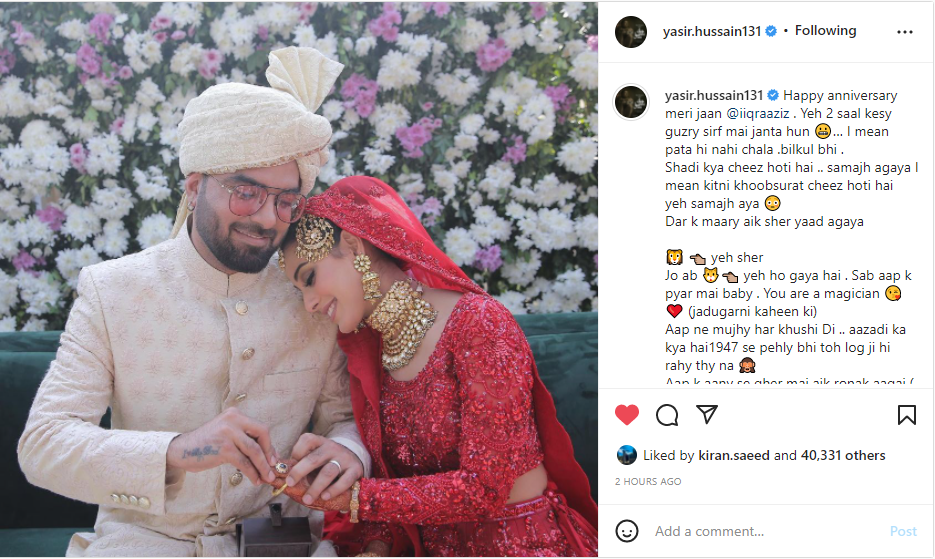Toggle the Following button
935x559 pixels.
point(825,30)
